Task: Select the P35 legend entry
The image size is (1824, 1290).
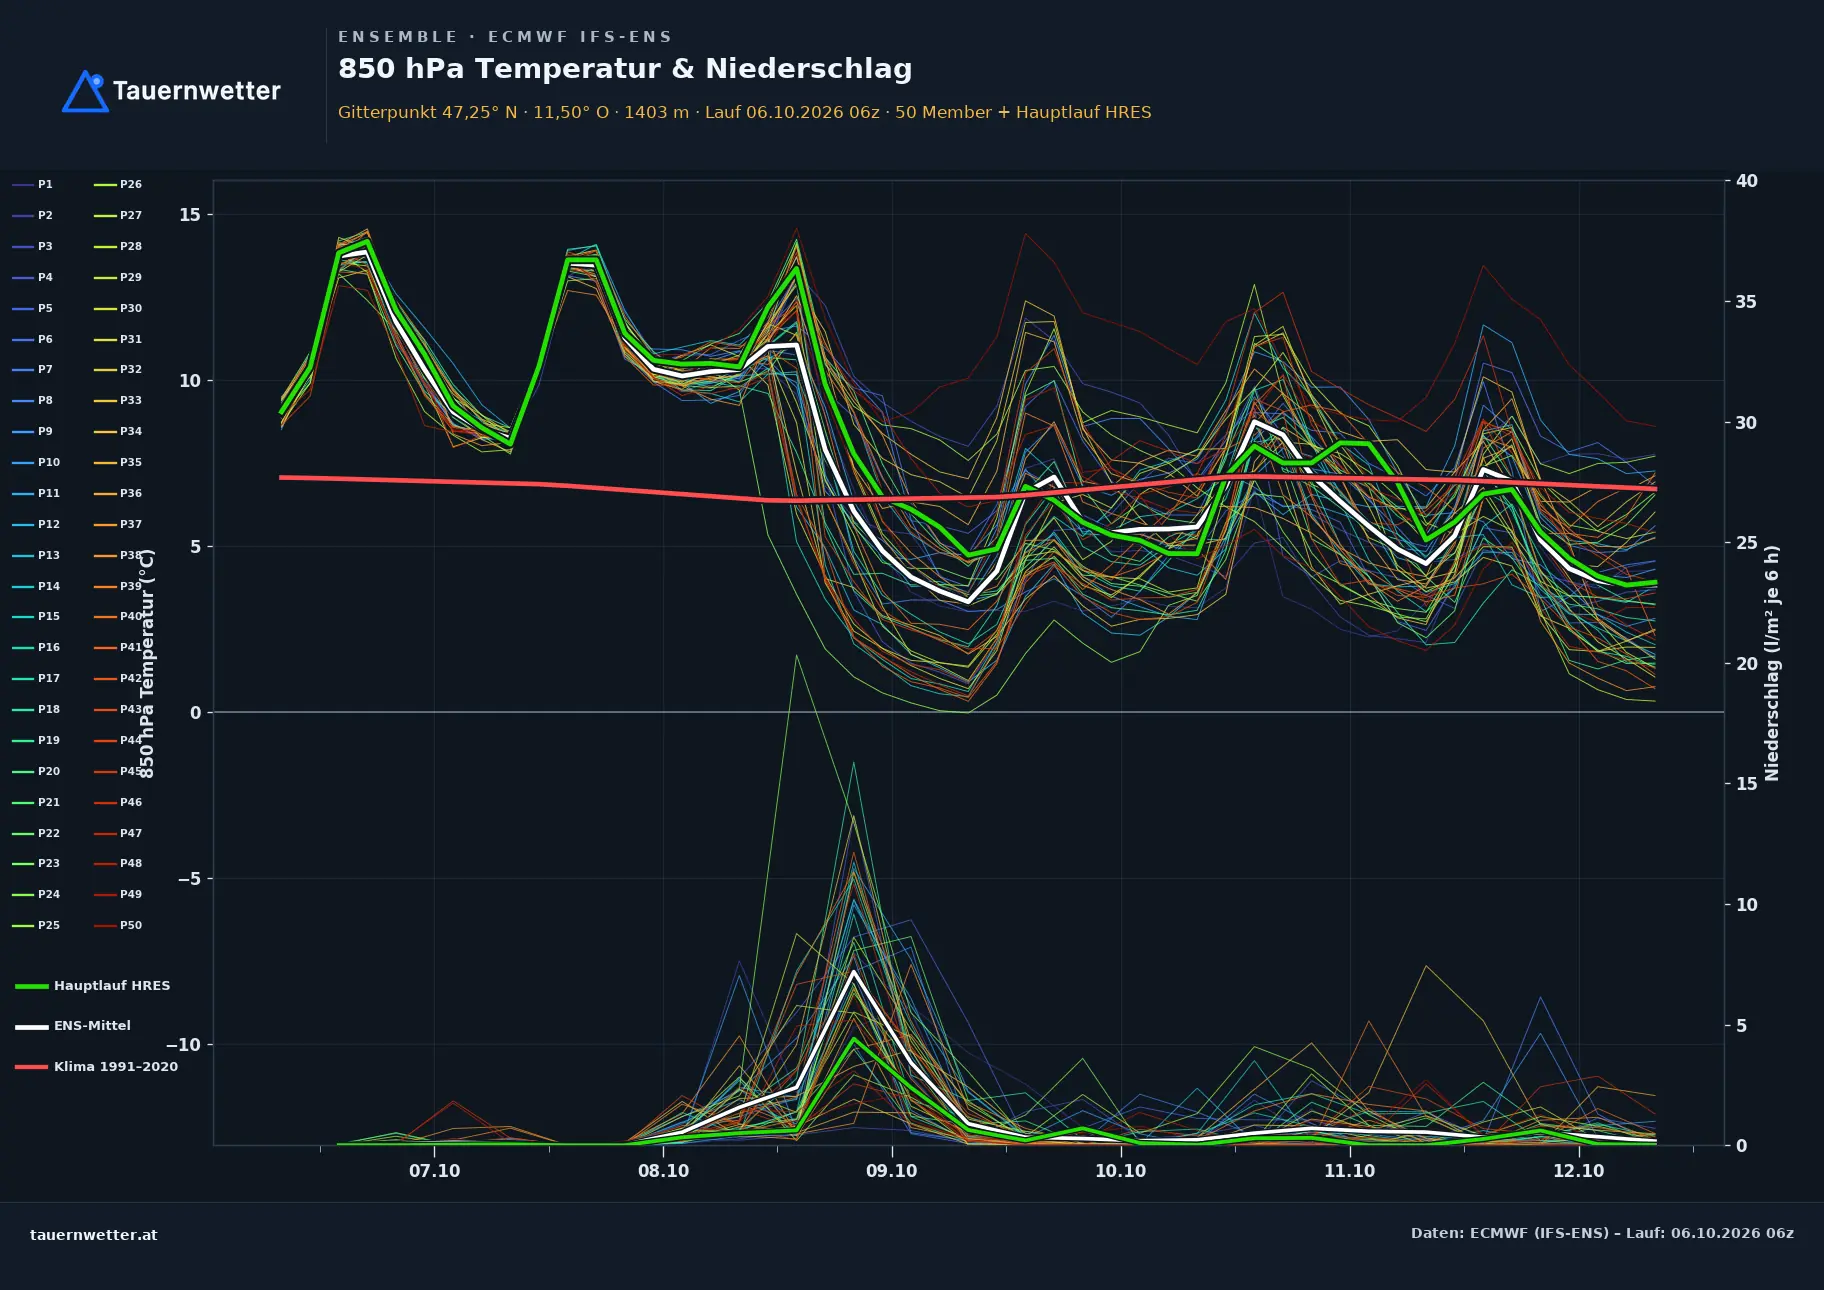Action: pos(118,463)
